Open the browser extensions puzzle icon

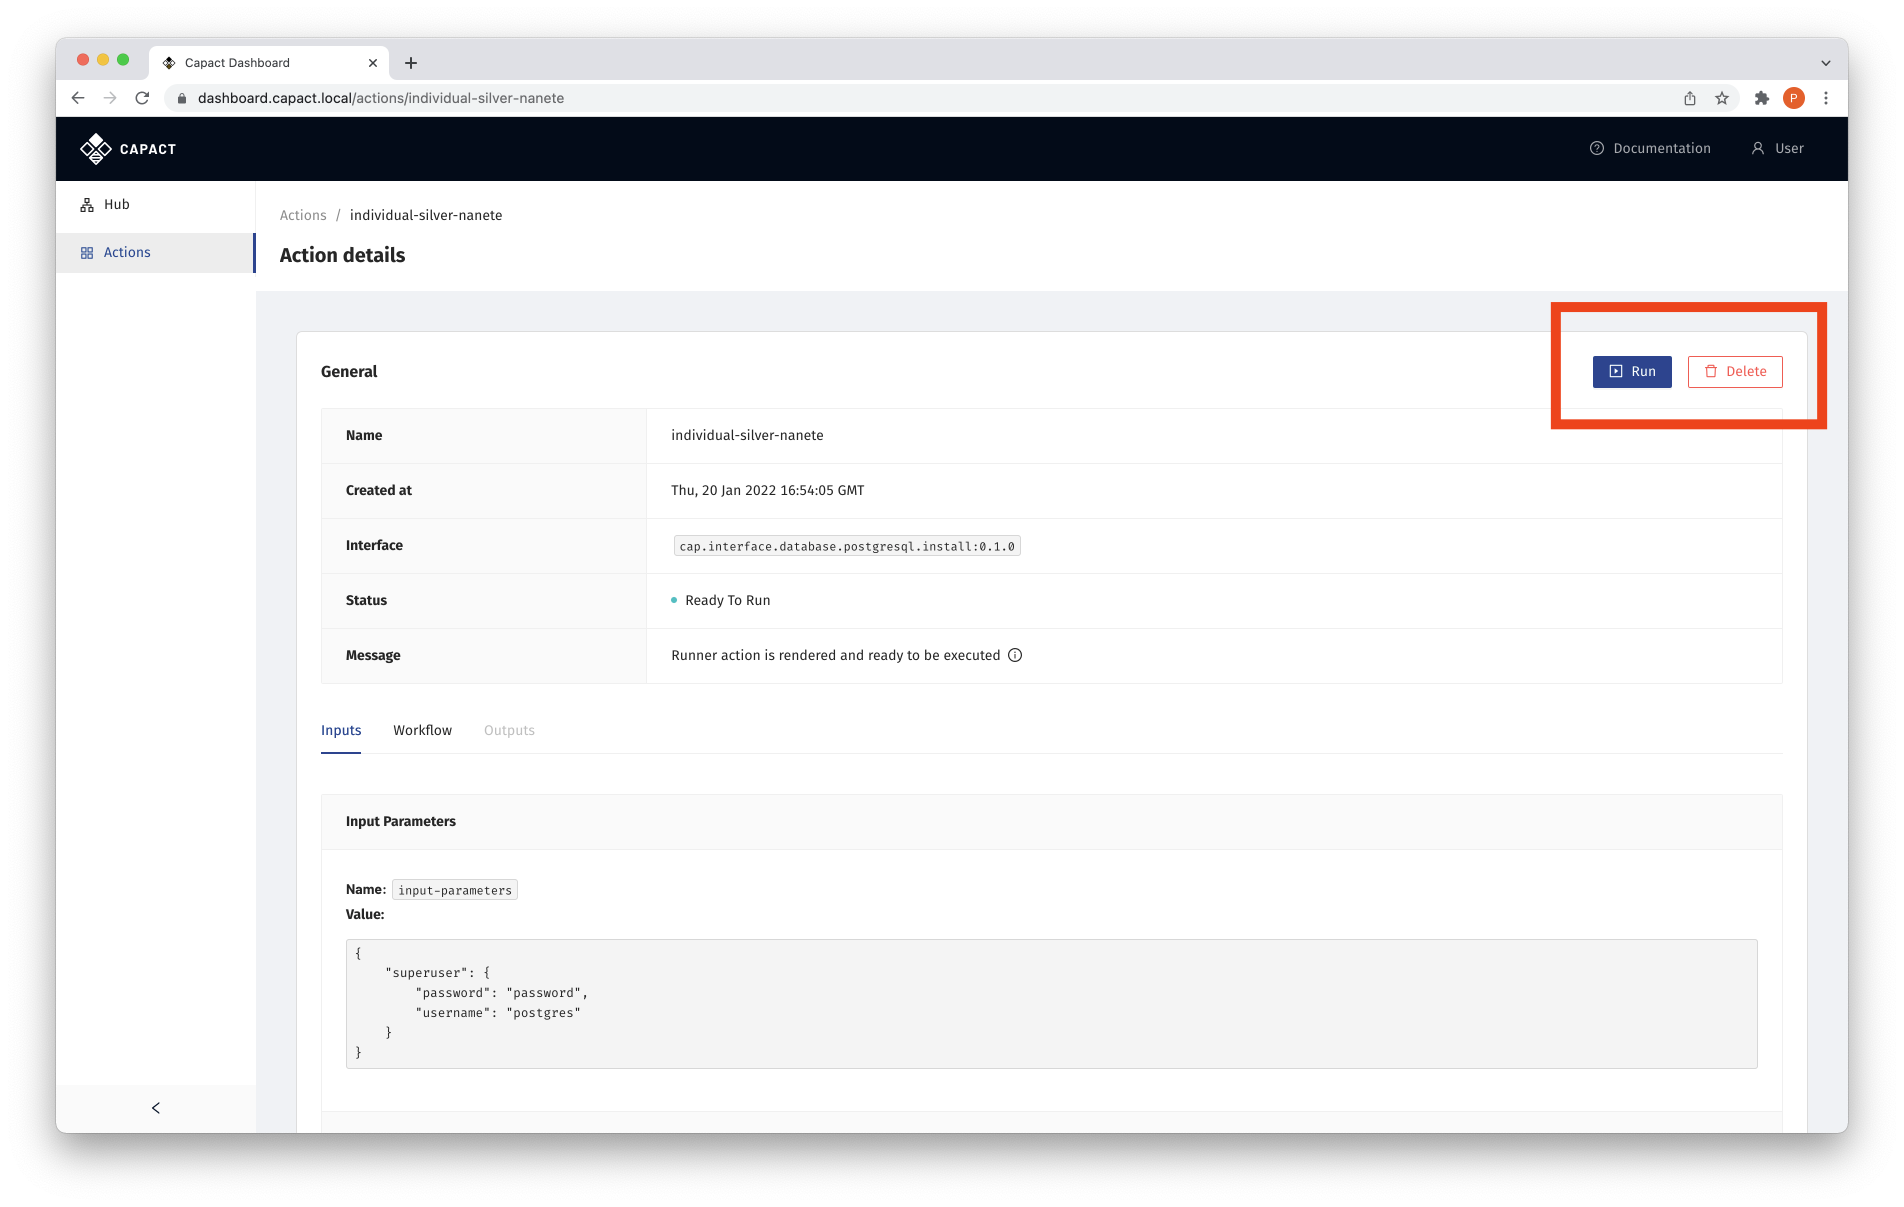click(x=1761, y=98)
